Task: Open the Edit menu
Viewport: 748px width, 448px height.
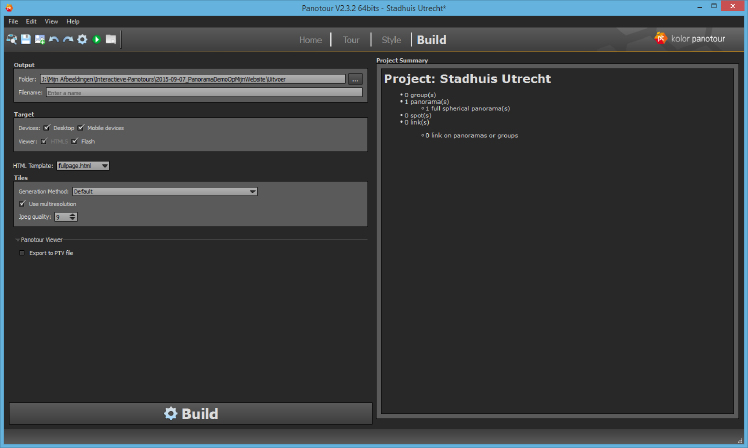Action: point(31,21)
